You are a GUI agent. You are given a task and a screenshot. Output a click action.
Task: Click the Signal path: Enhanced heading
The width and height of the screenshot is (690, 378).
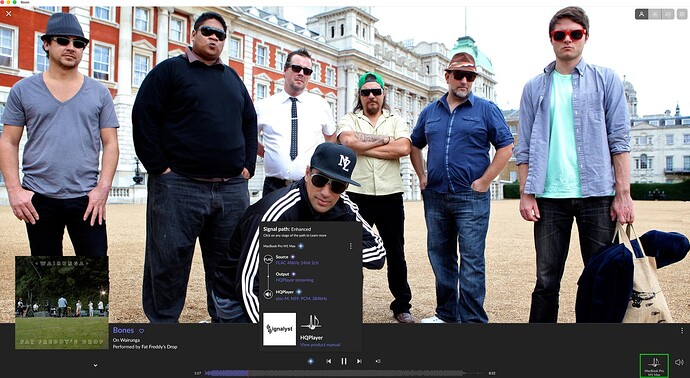pos(287,229)
